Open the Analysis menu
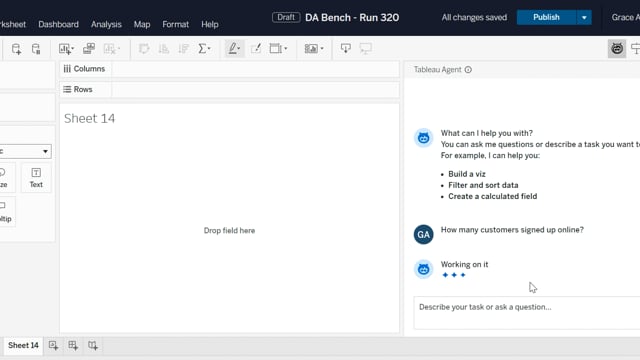Viewport: 640px width, 360px height. [x=106, y=24]
